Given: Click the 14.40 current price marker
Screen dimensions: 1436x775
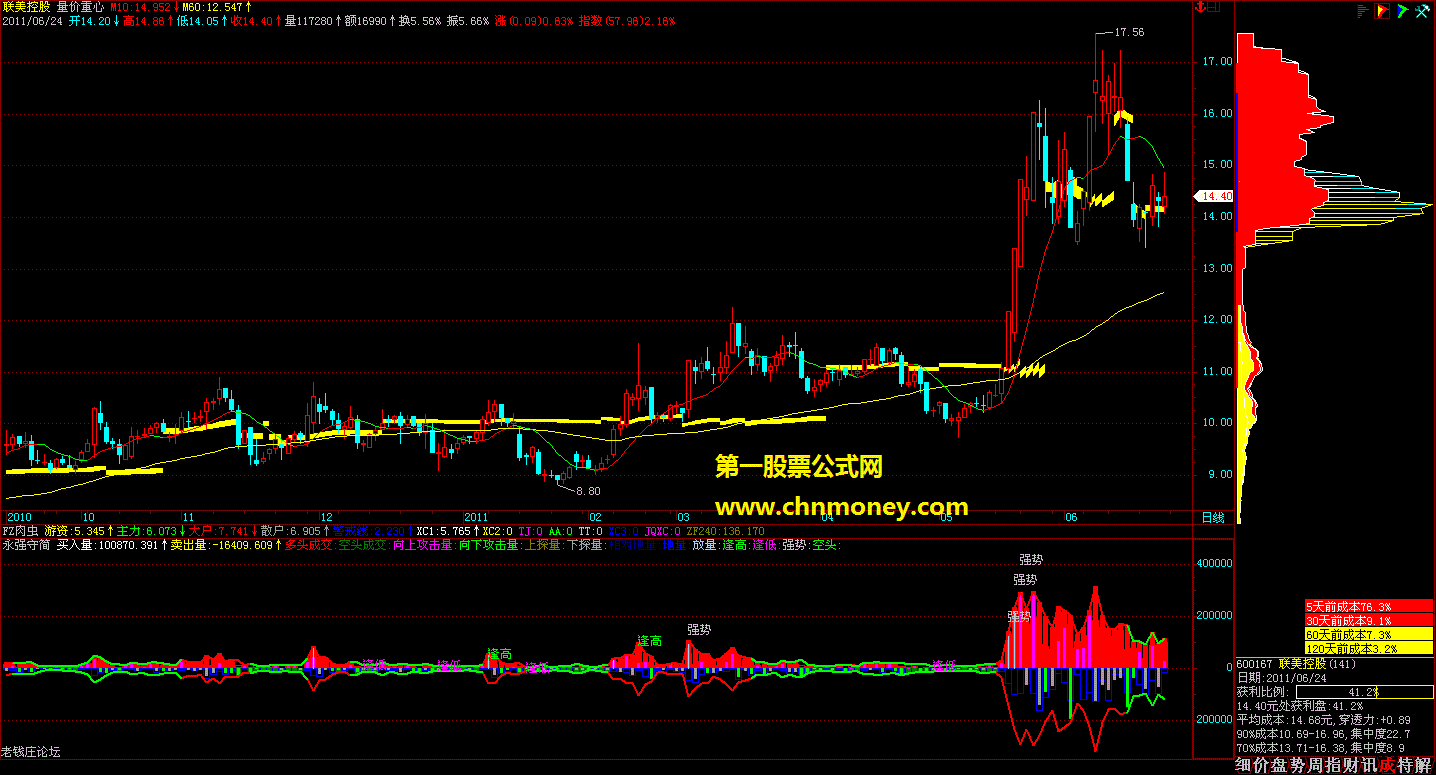Looking at the screenshot, I should pyautogui.click(x=1216, y=196).
